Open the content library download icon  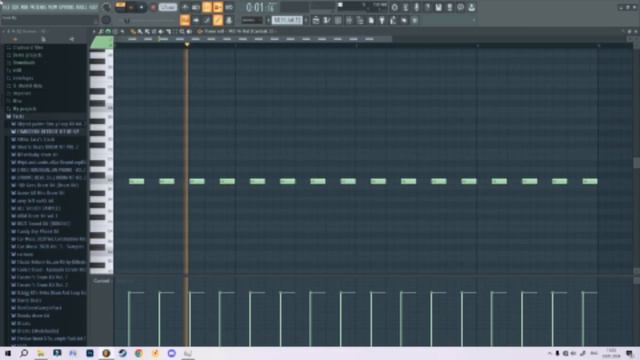[471, 7]
